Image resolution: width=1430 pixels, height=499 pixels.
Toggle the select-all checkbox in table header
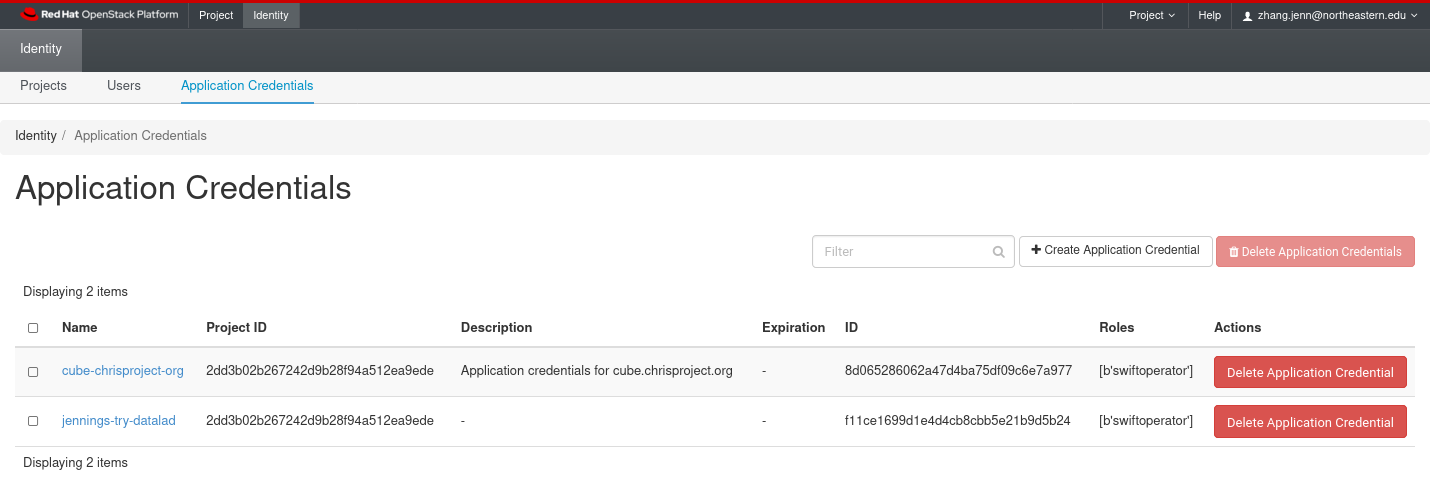click(x=33, y=328)
